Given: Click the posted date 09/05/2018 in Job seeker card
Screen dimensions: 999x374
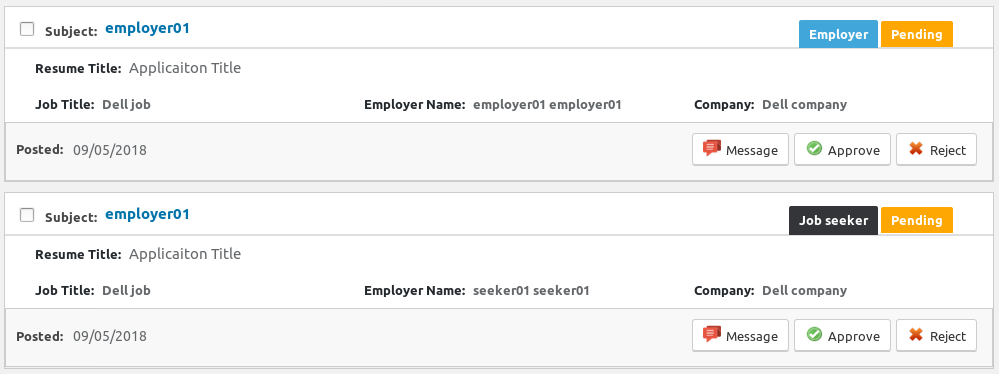Looking at the screenshot, I should coord(110,336).
